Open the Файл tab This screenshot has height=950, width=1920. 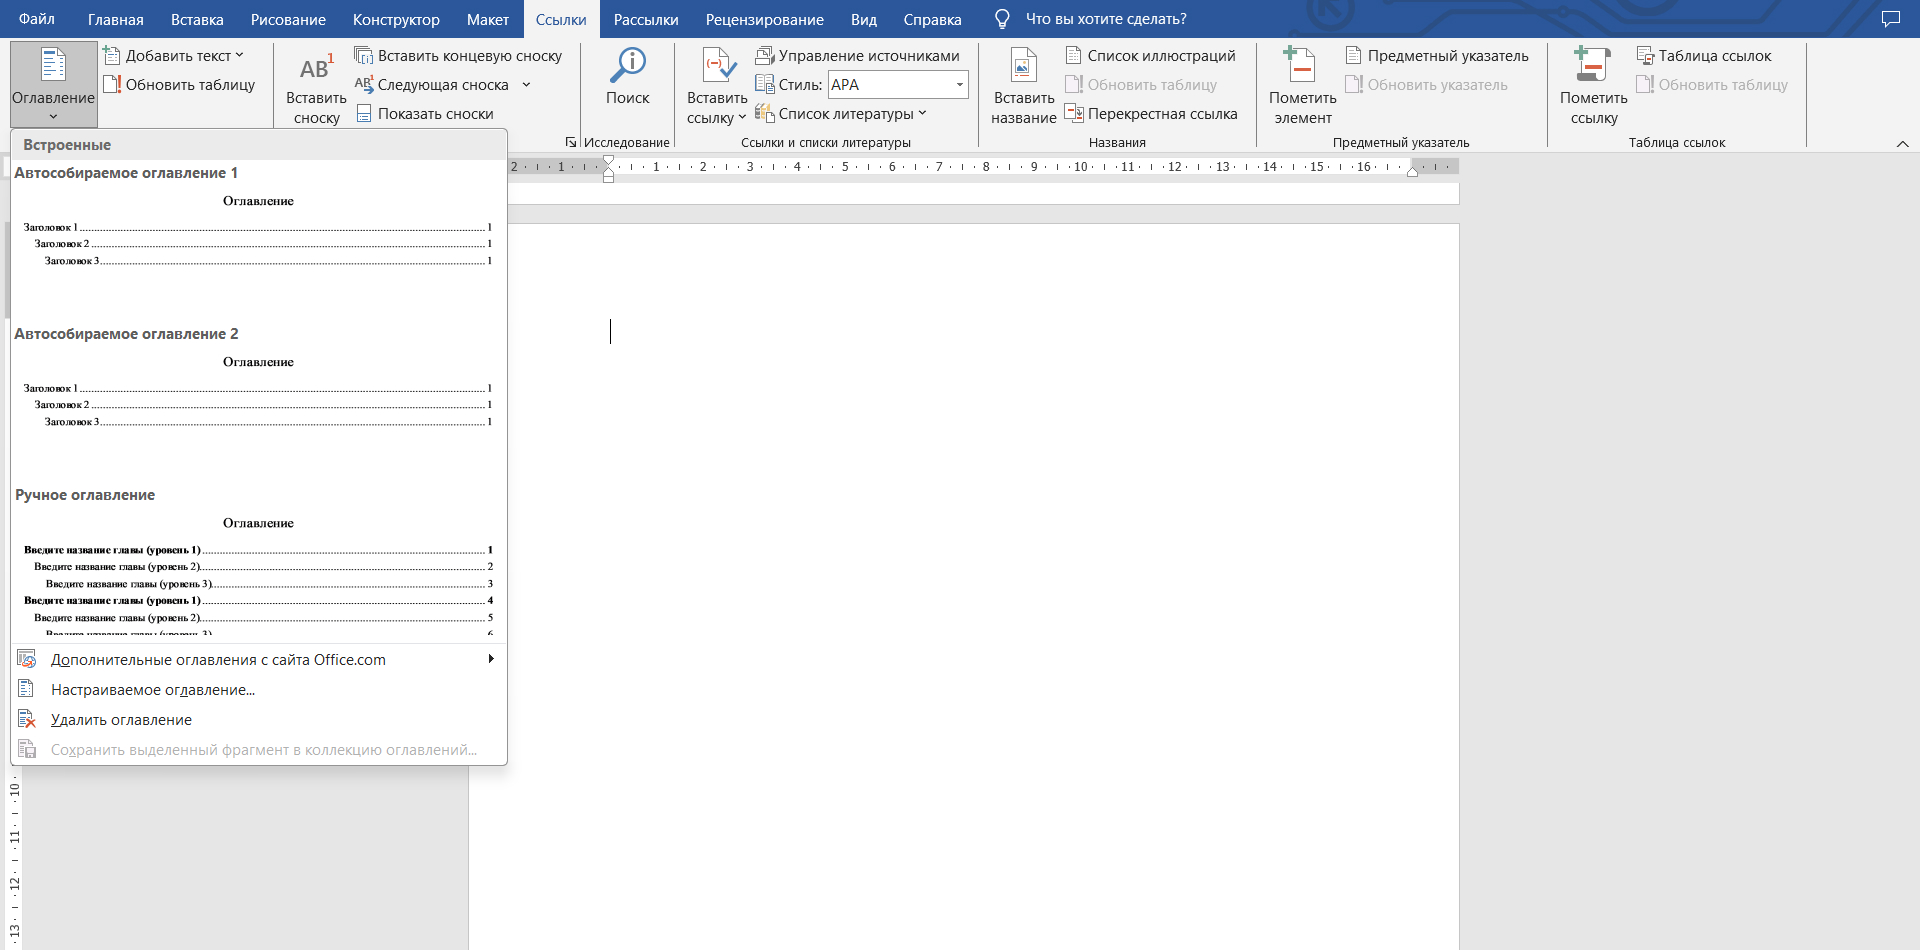coord(37,19)
